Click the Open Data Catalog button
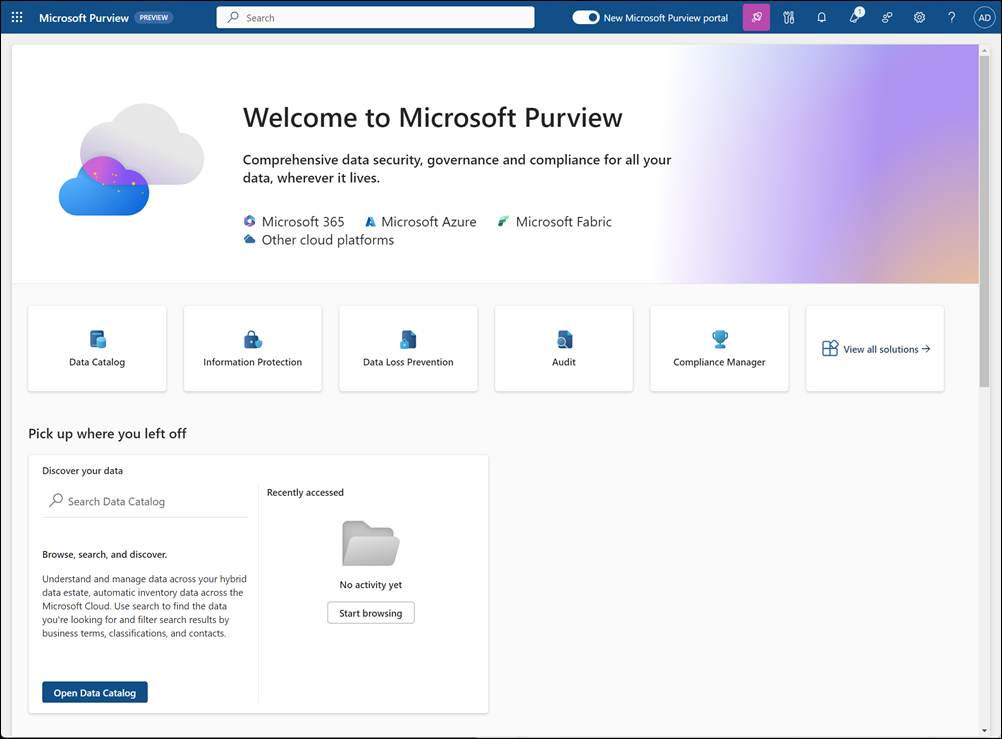The height and width of the screenshot is (739, 1002). coord(94,691)
